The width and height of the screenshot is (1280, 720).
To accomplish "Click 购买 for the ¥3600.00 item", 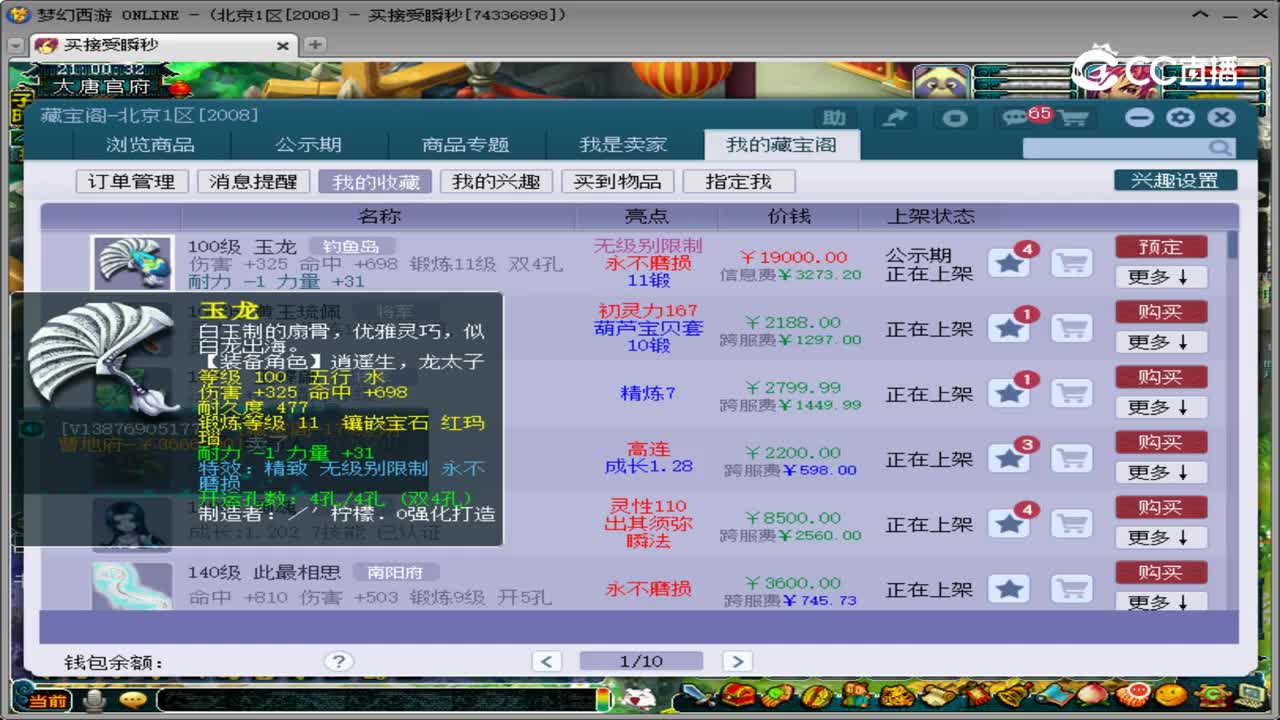I will [x=1161, y=572].
